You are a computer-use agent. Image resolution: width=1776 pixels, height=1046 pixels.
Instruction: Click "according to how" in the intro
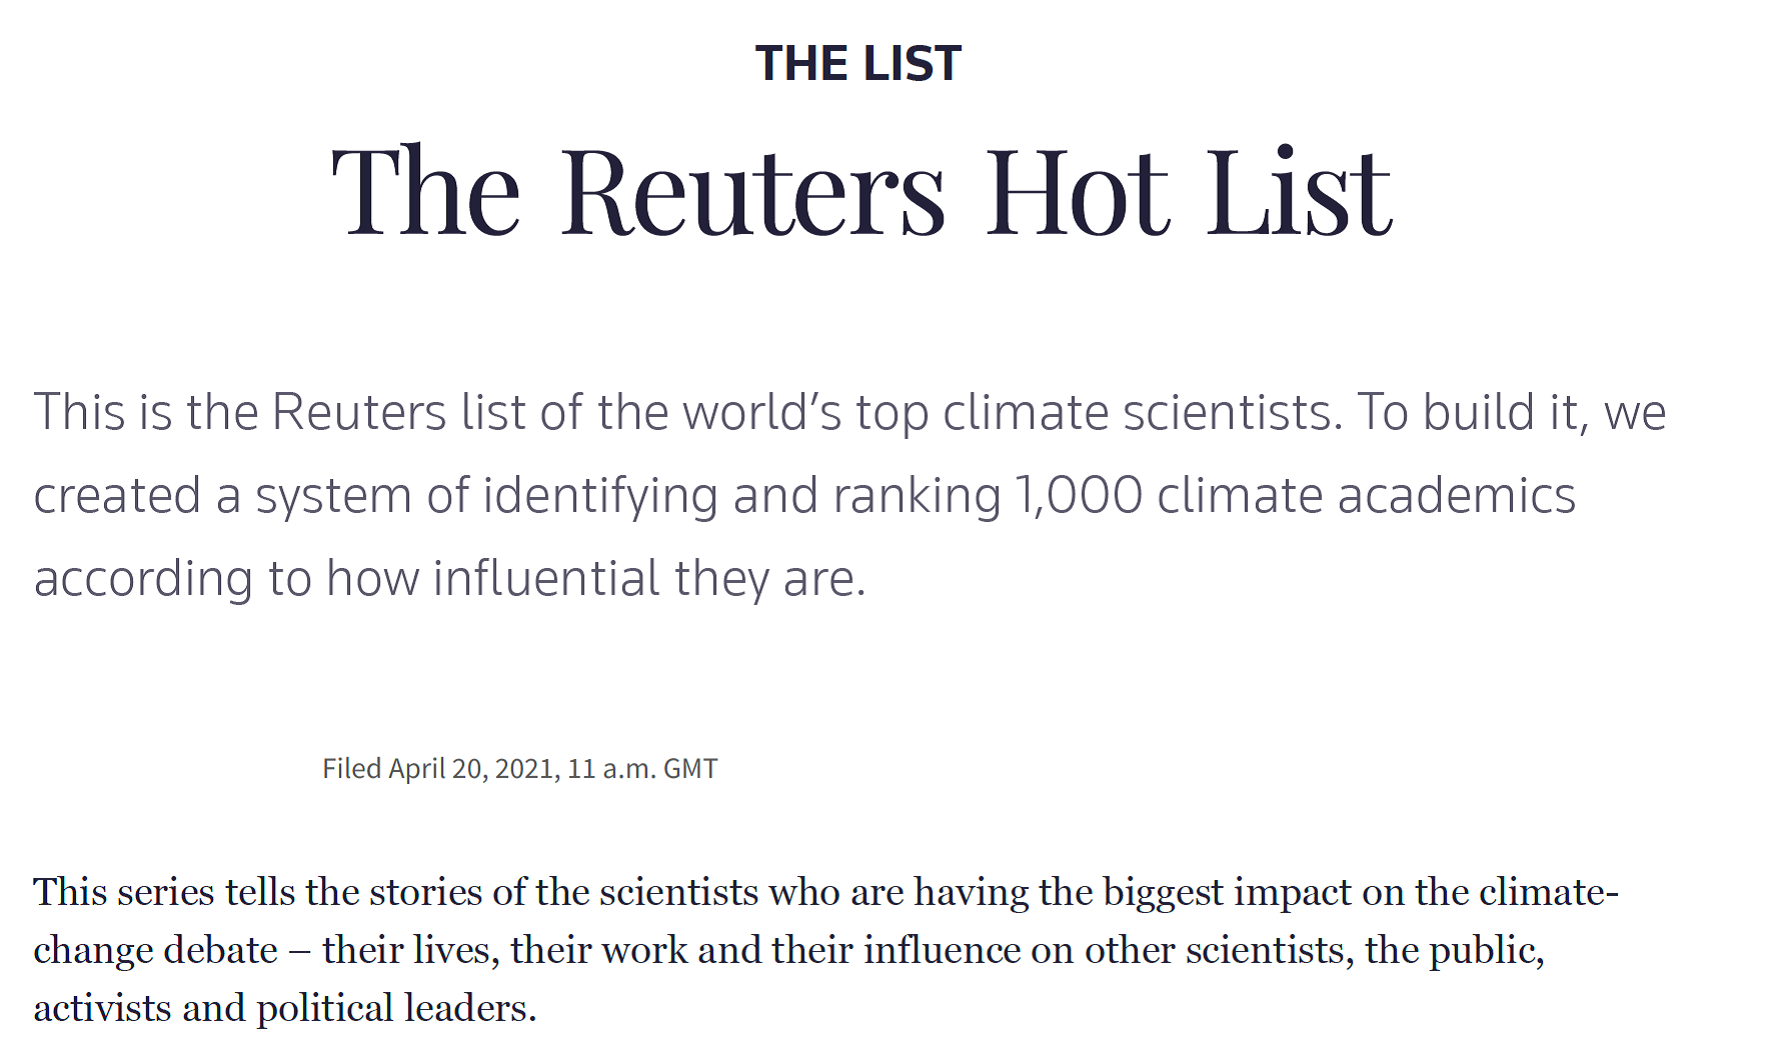click(x=226, y=579)
